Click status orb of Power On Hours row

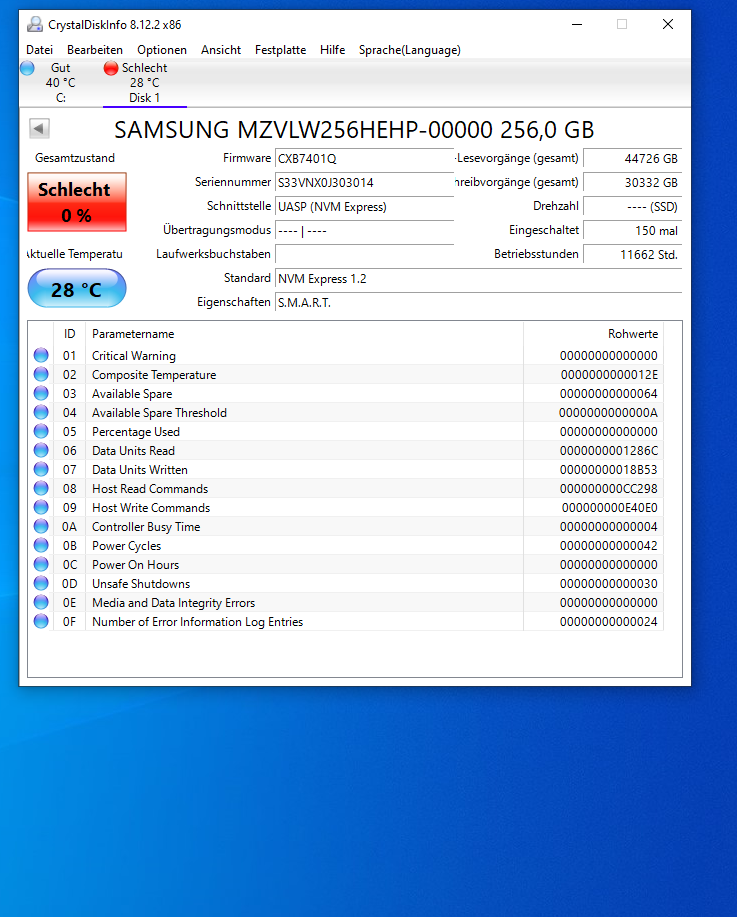[41, 564]
